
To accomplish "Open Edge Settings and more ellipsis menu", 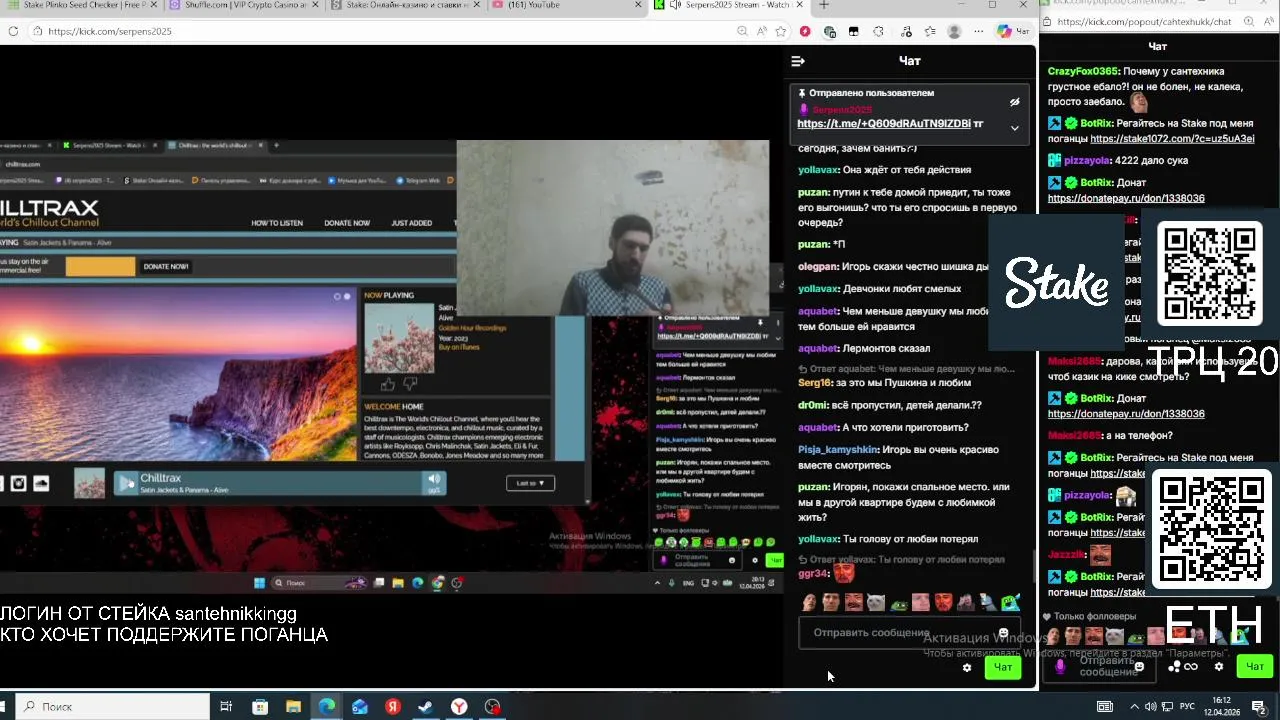I will (x=978, y=31).
